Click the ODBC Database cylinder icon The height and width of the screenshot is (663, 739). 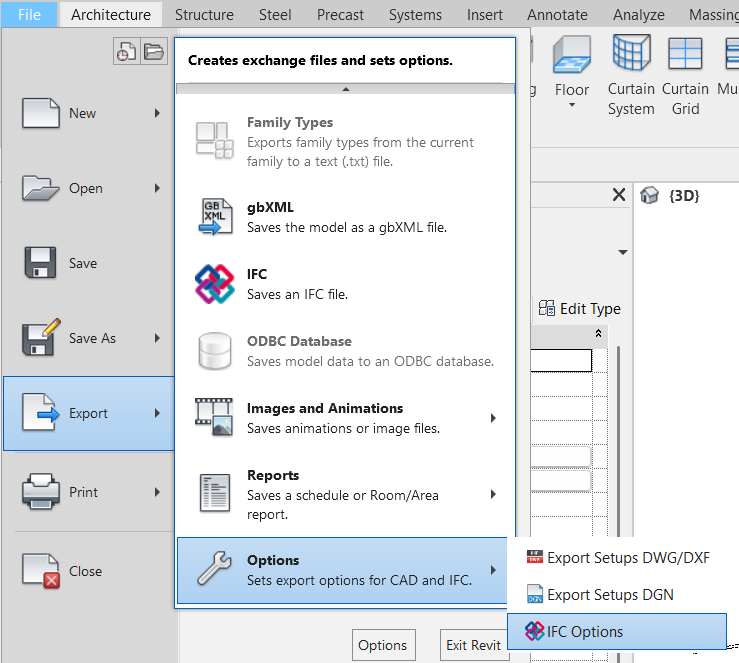coord(215,351)
